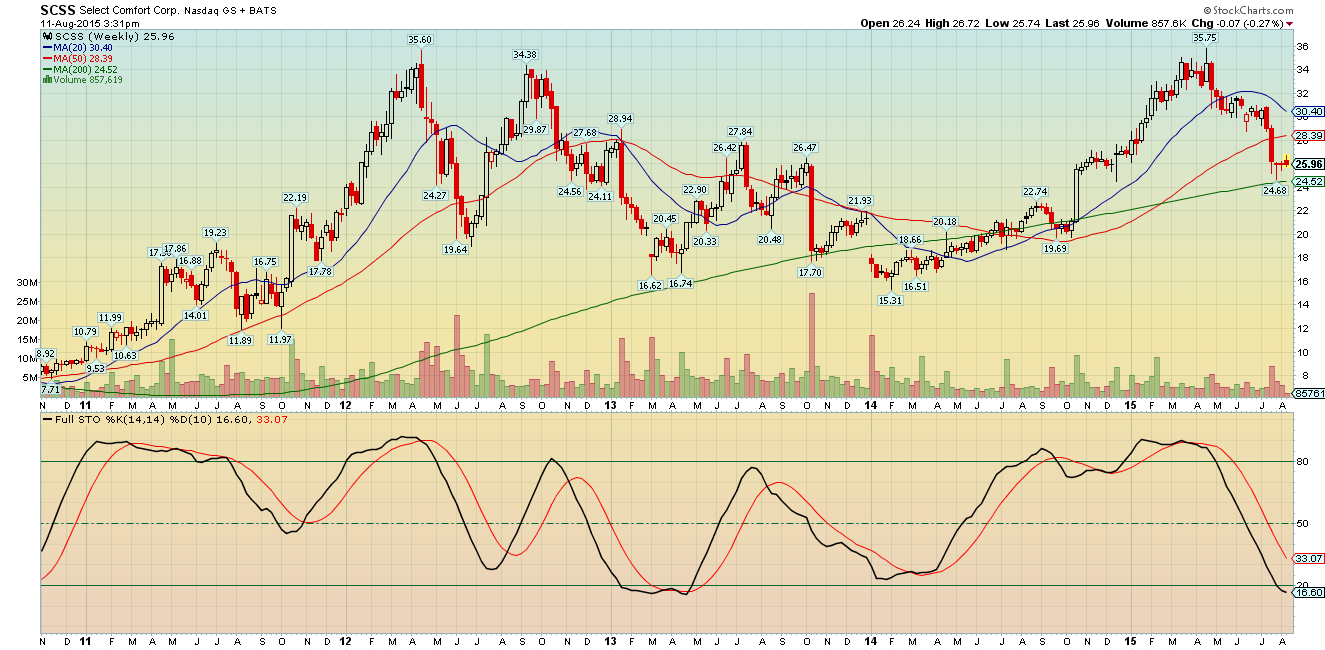Select the green MA(200) line swatch in legend
1325x650 pixels.
point(46,69)
